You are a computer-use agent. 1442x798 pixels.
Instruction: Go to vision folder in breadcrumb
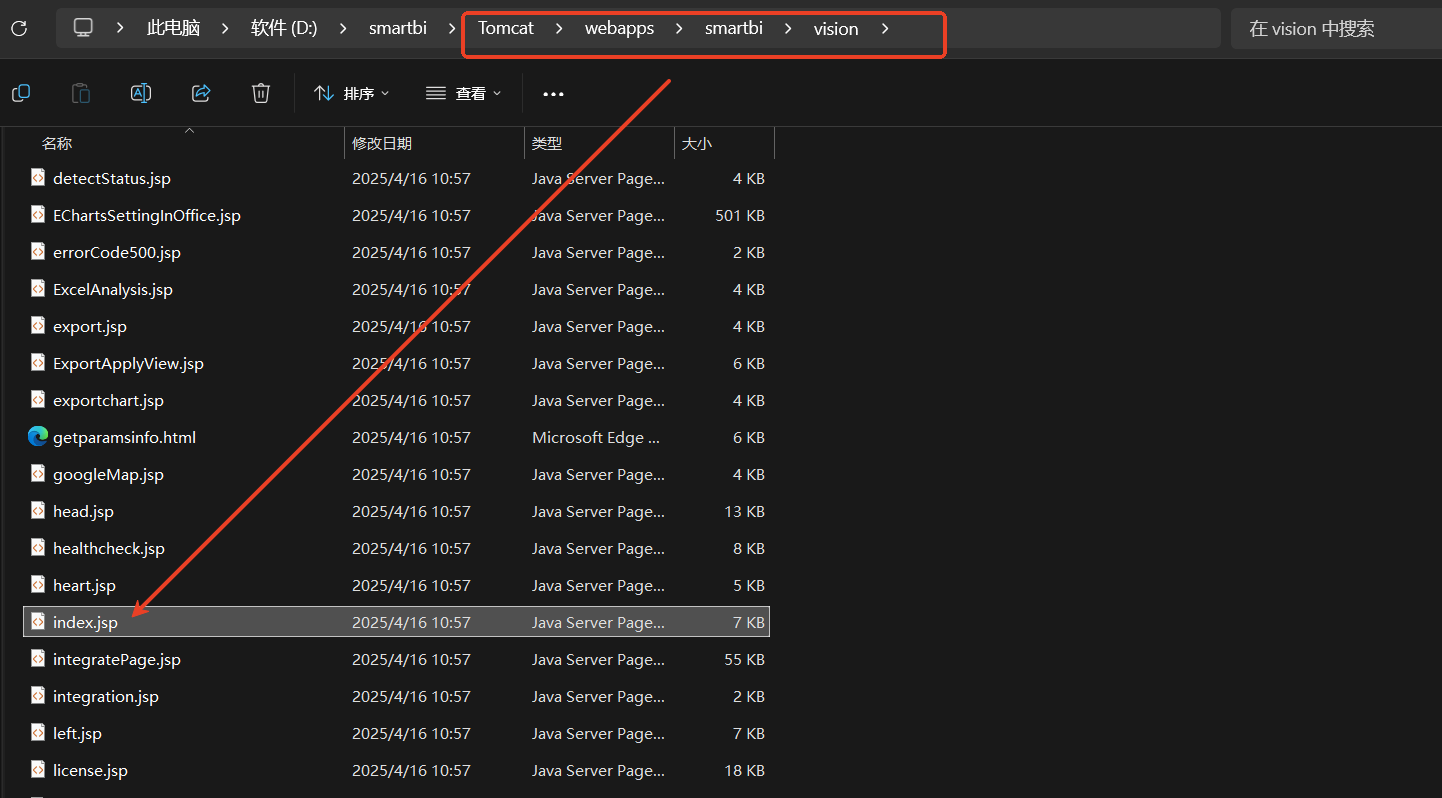(x=836, y=29)
